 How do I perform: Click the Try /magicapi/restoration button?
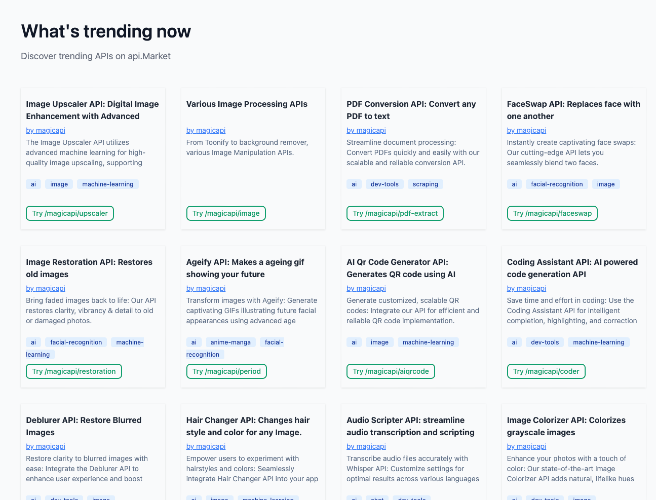[x=74, y=372]
